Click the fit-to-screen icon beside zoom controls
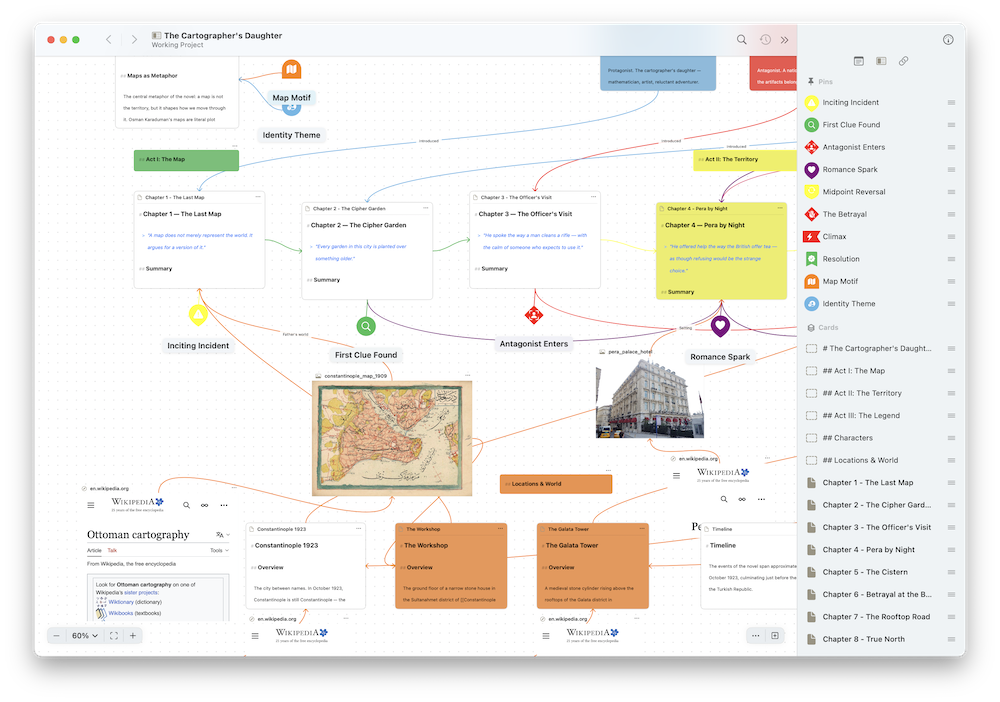The image size is (1000, 702). pos(113,635)
